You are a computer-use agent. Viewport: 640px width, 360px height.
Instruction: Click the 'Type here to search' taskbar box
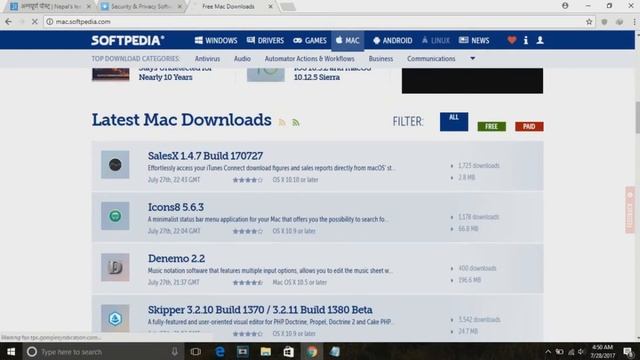tap(103, 351)
